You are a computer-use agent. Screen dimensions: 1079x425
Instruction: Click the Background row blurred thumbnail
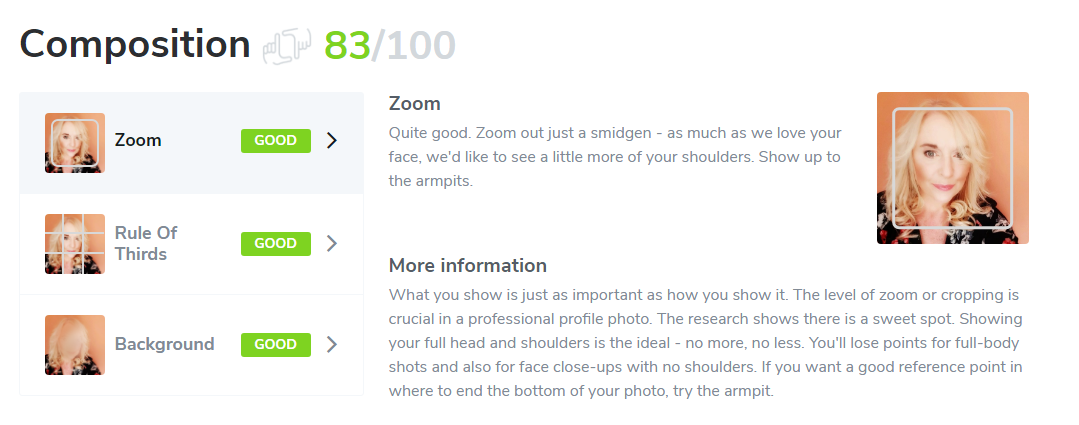tap(75, 345)
